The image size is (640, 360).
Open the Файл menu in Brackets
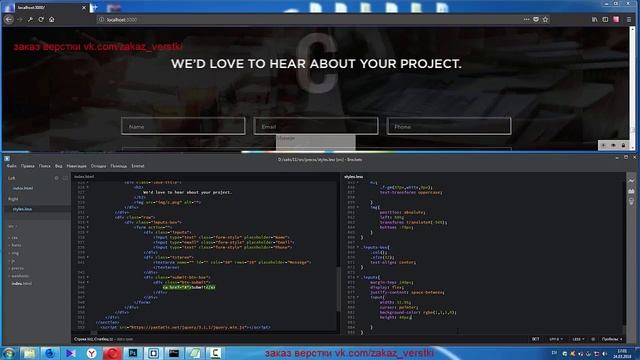click(x=11, y=166)
